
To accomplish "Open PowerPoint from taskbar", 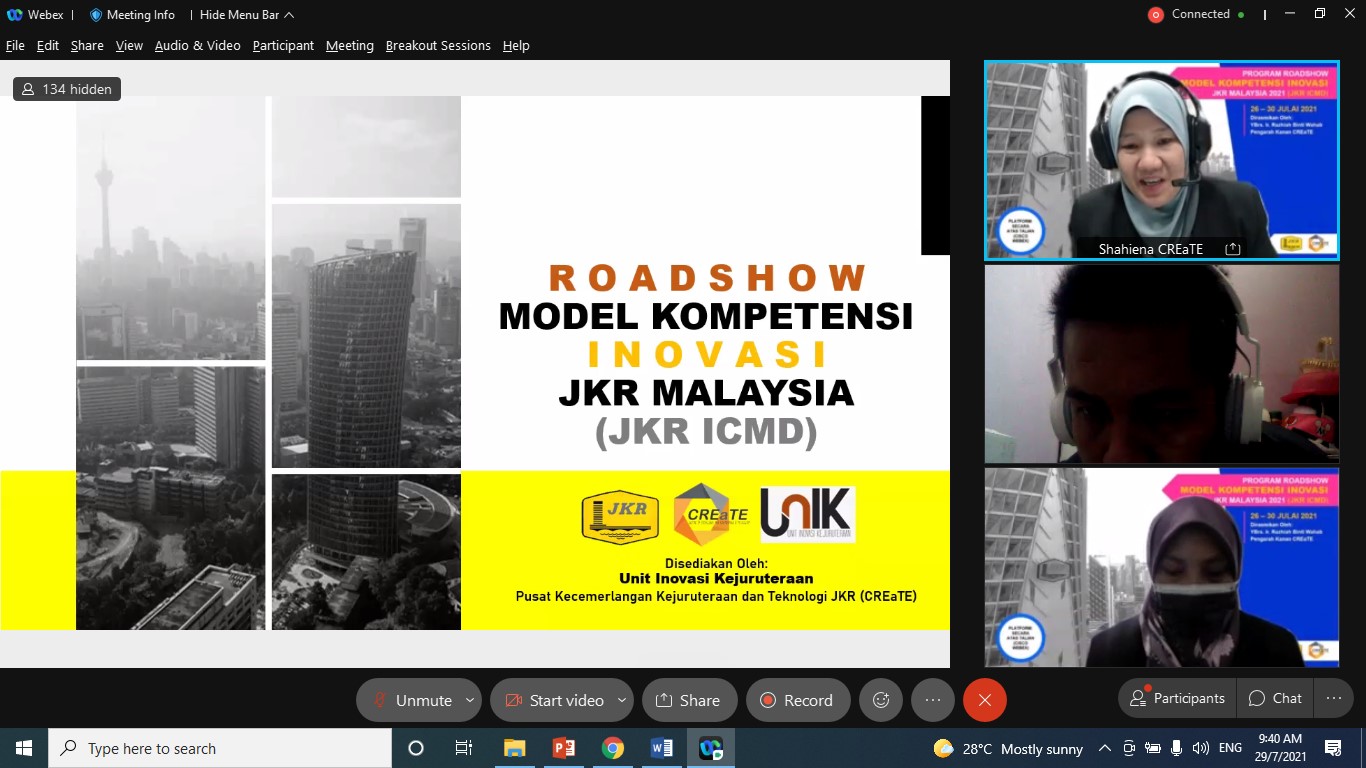I will (x=563, y=748).
